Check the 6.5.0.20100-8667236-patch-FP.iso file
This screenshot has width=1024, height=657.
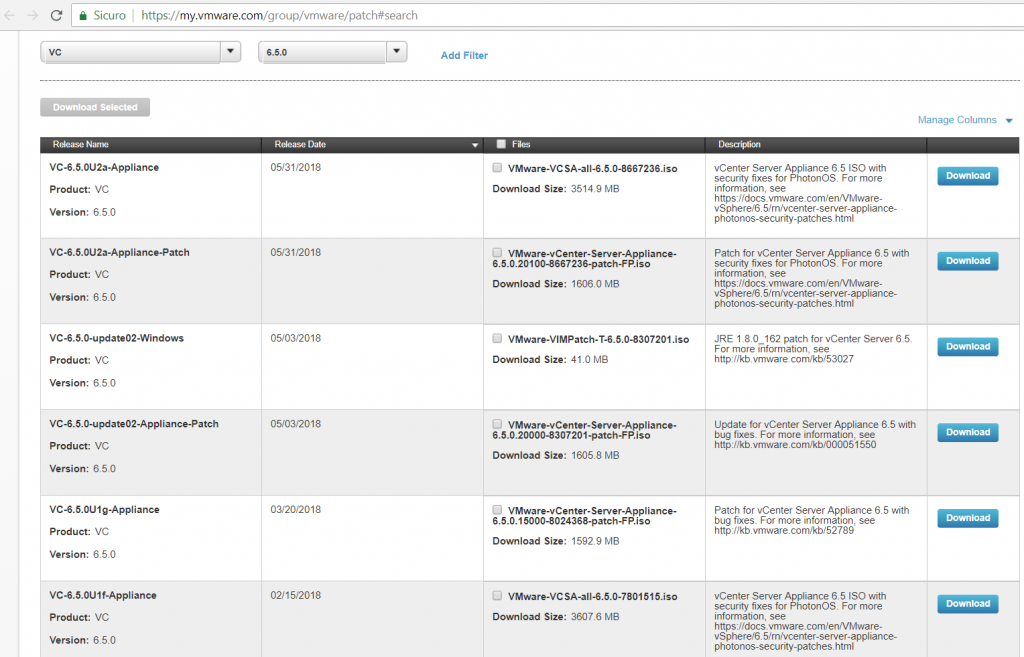coord(498,253)
